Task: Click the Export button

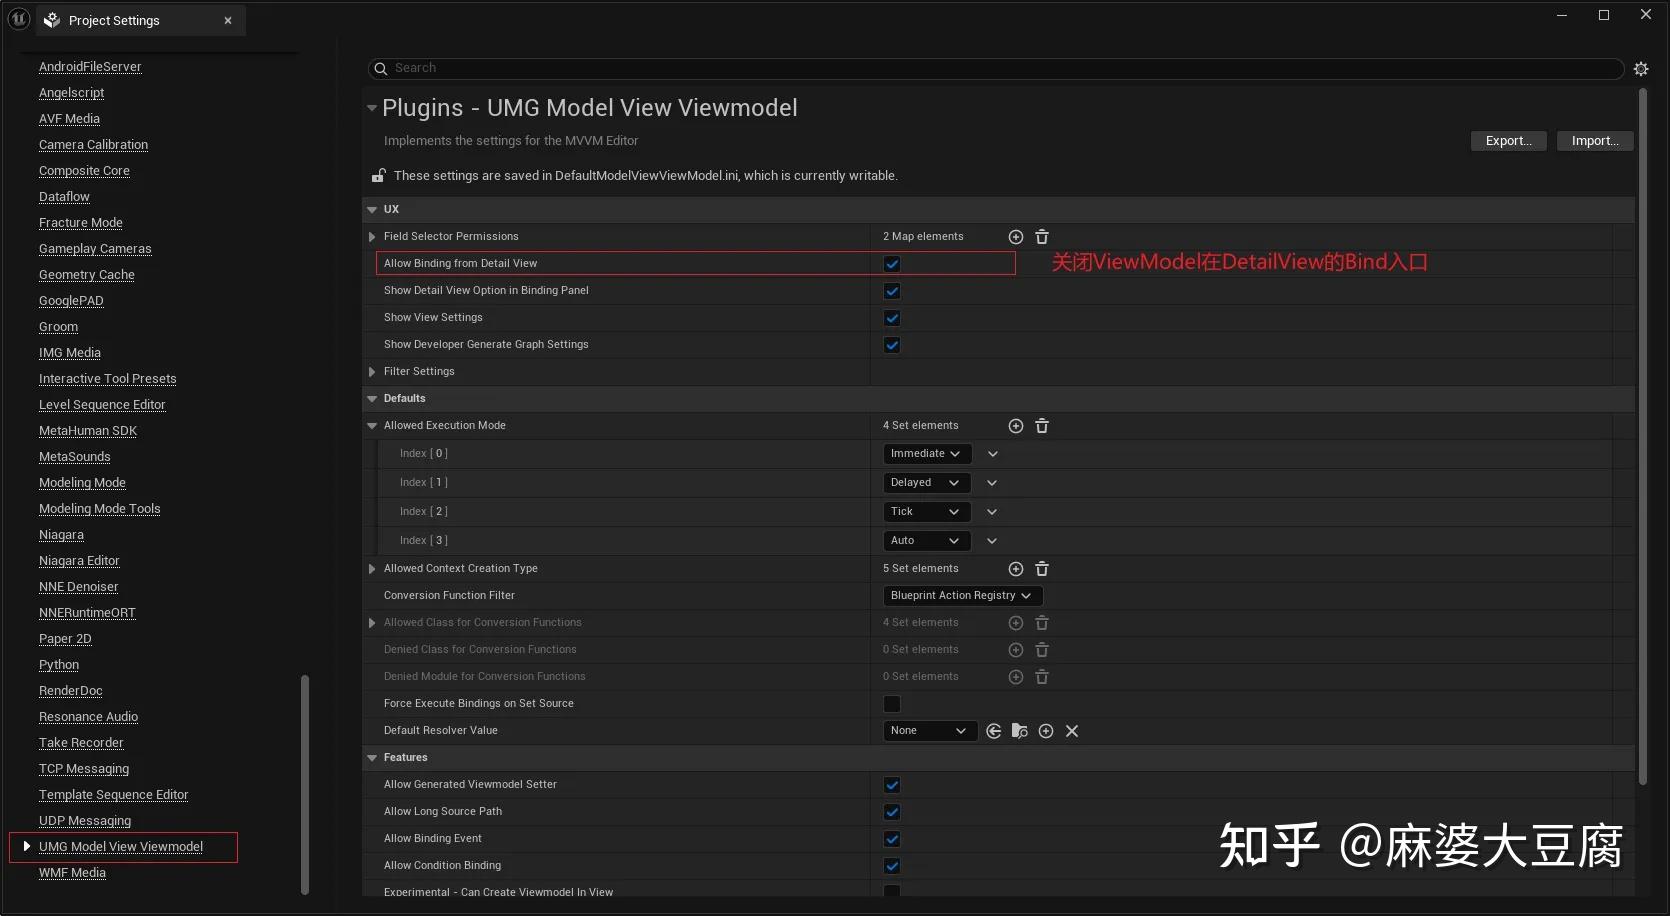Action: pos(1508,140)
